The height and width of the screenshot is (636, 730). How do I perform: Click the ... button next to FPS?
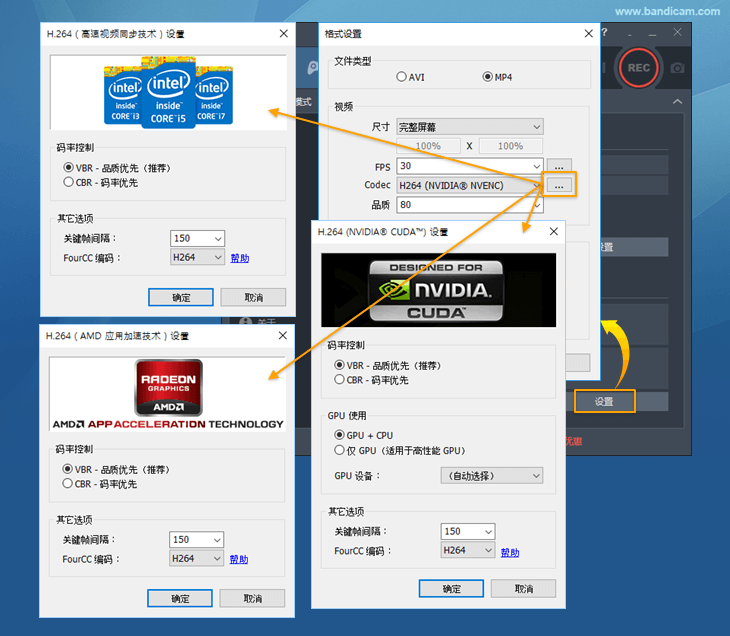(x=559, y=166)
